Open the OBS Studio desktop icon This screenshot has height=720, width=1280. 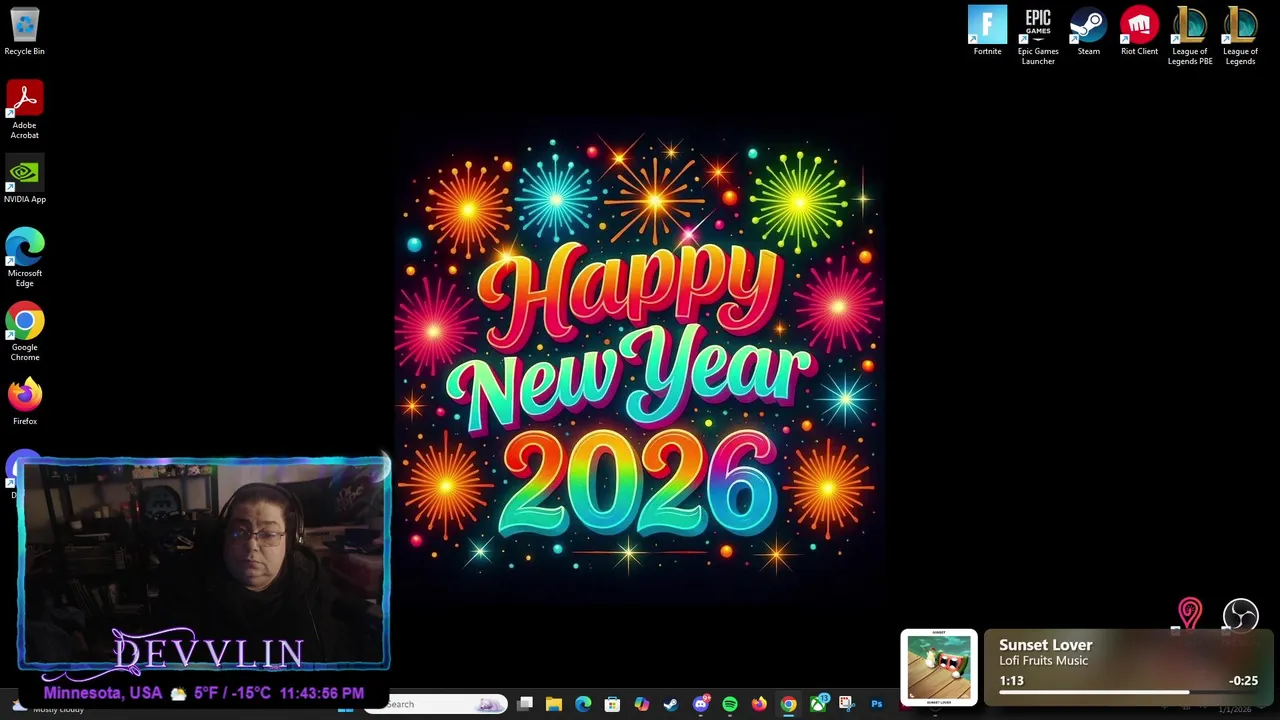click(1240, 616)
